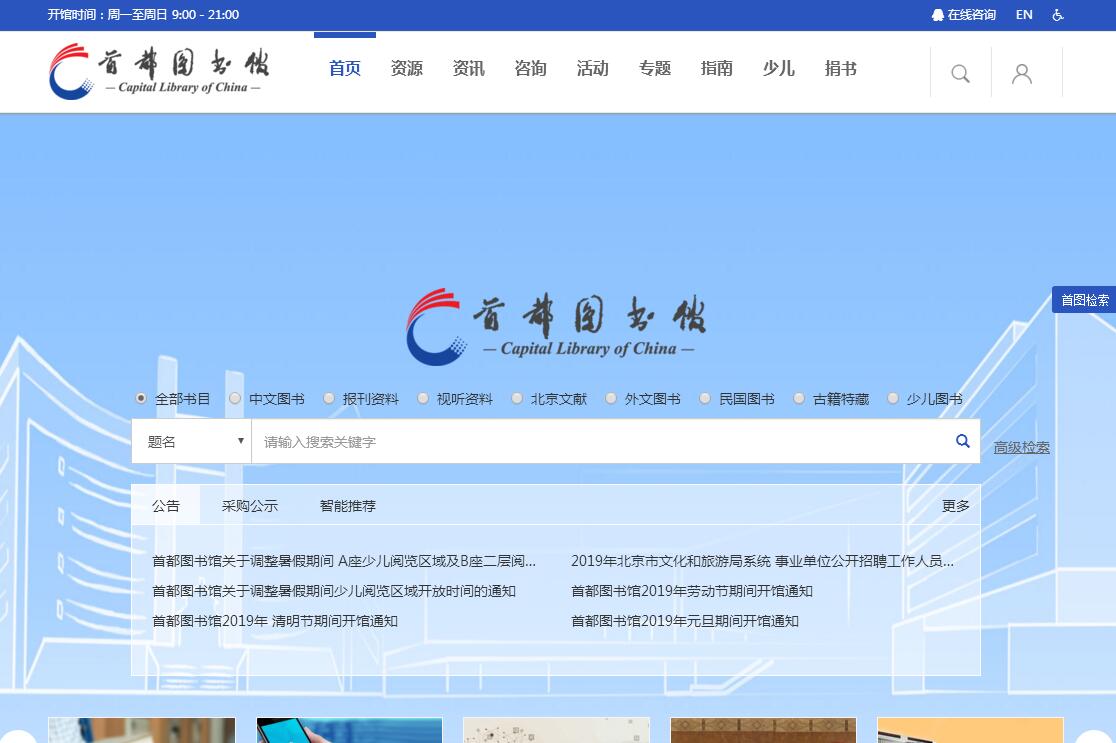
Task: Open the 资源 navigation menu
Action: (406, 69)
